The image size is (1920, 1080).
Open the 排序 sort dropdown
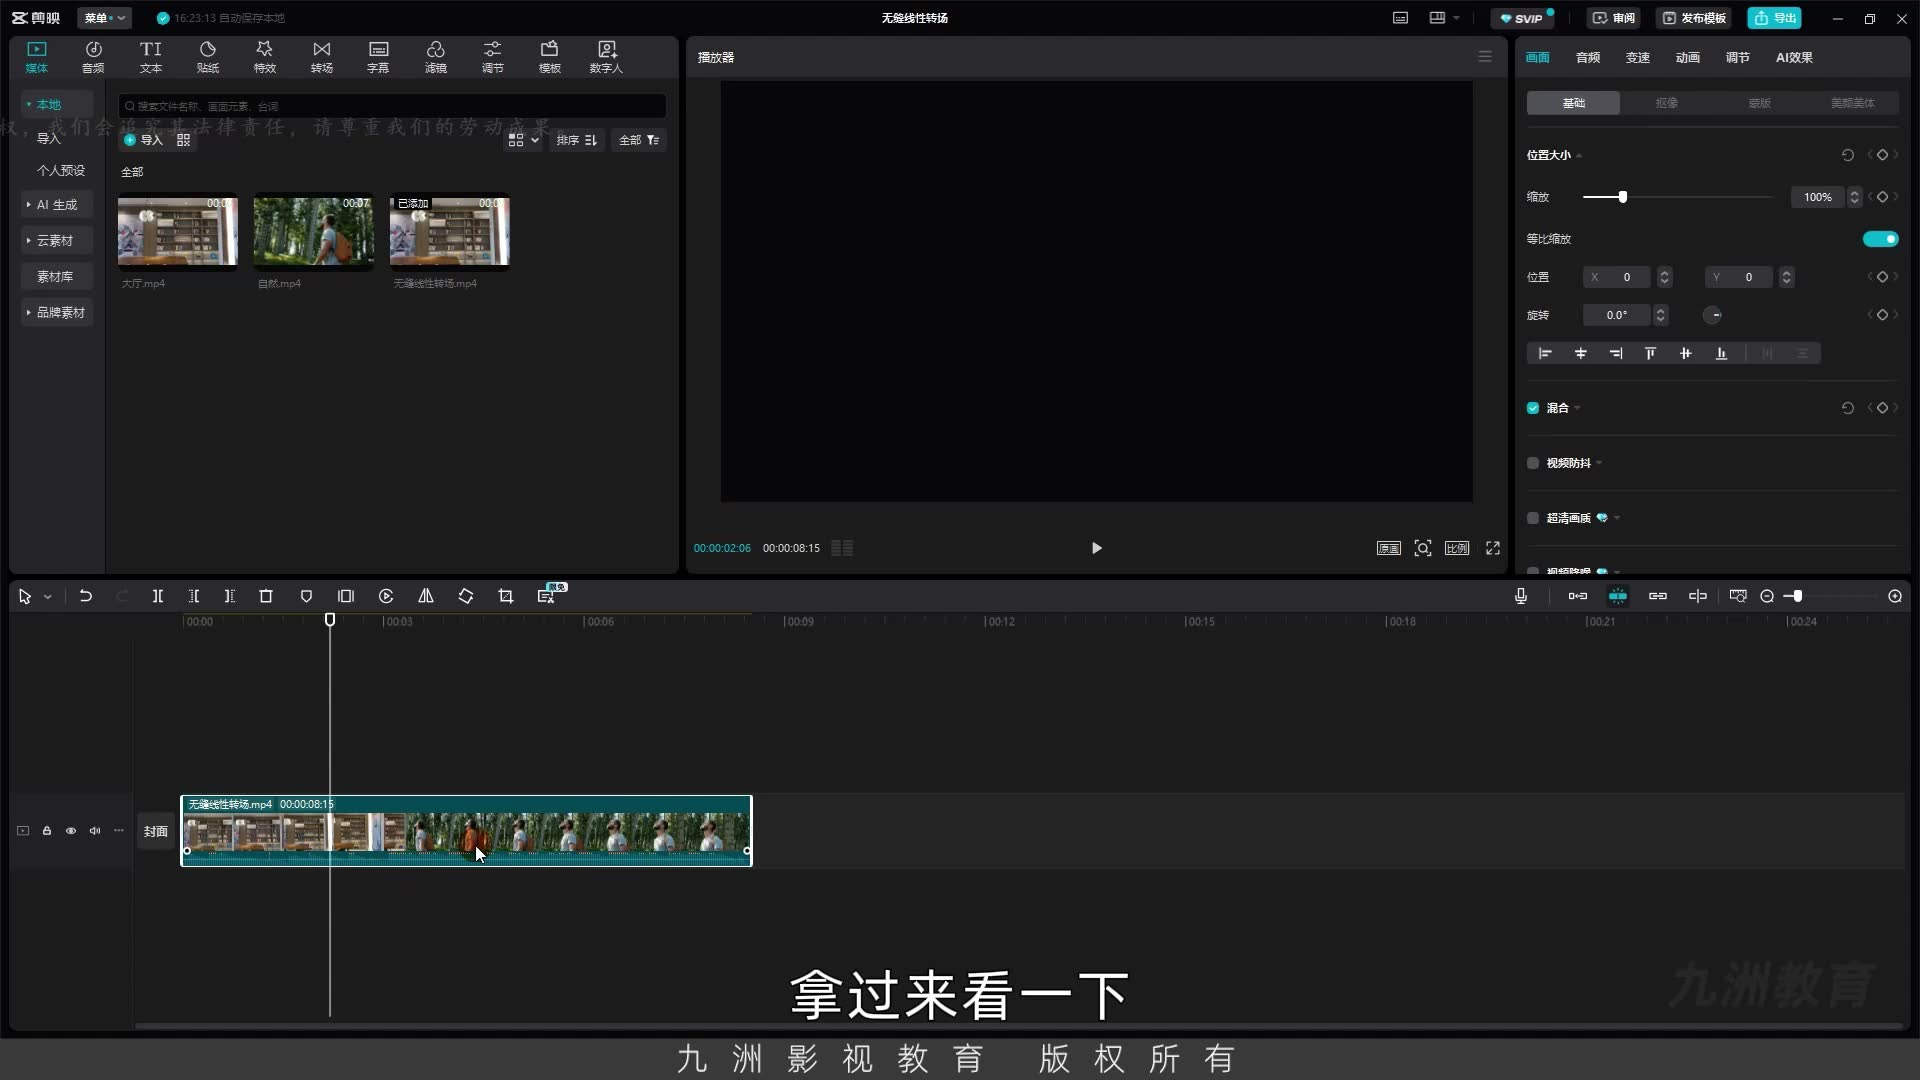(x=577, y=140)
